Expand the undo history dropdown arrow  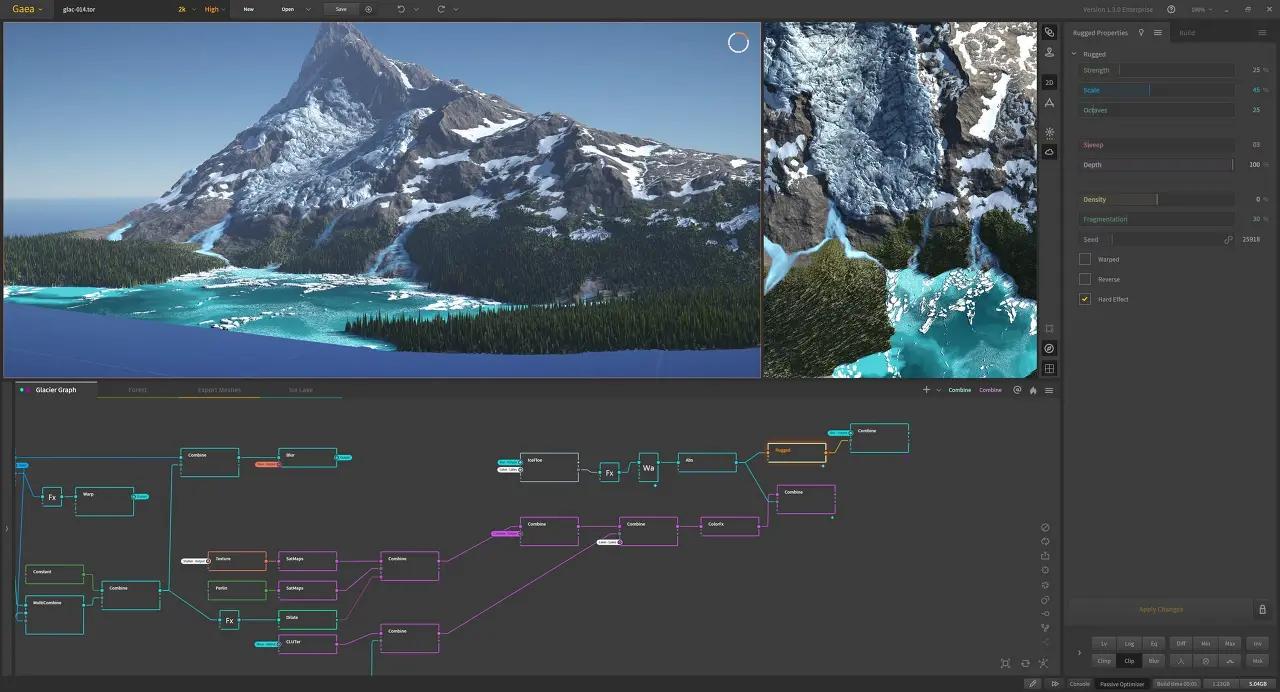point(416,9)
